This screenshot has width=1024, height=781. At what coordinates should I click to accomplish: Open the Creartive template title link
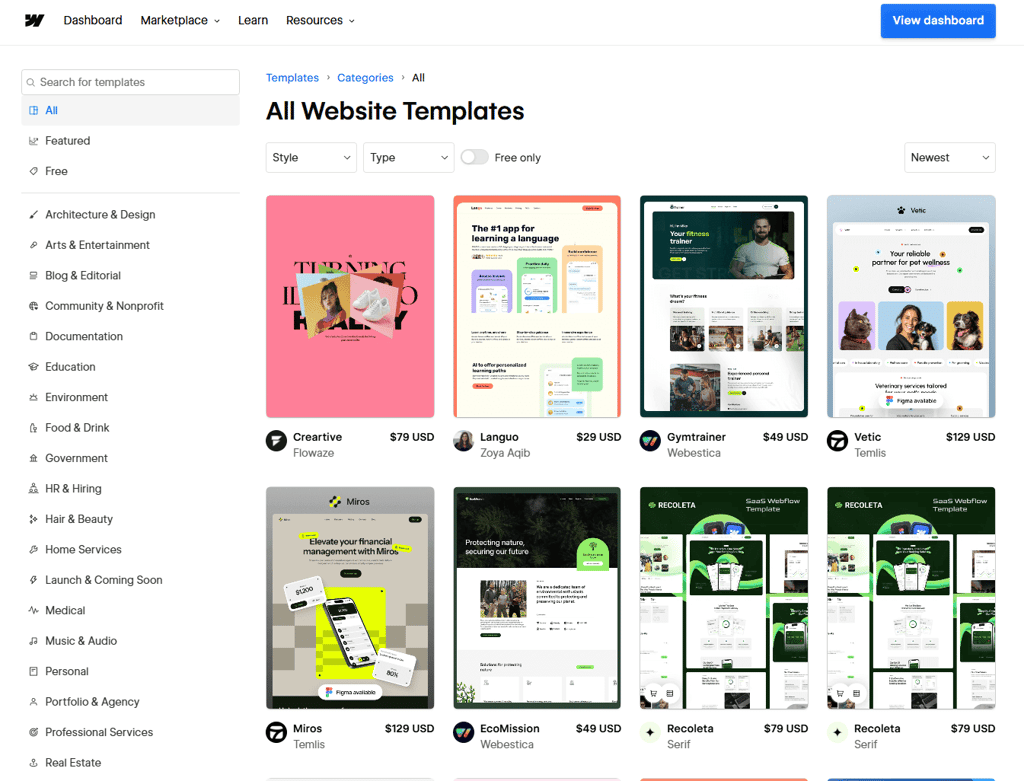point(317,437)
